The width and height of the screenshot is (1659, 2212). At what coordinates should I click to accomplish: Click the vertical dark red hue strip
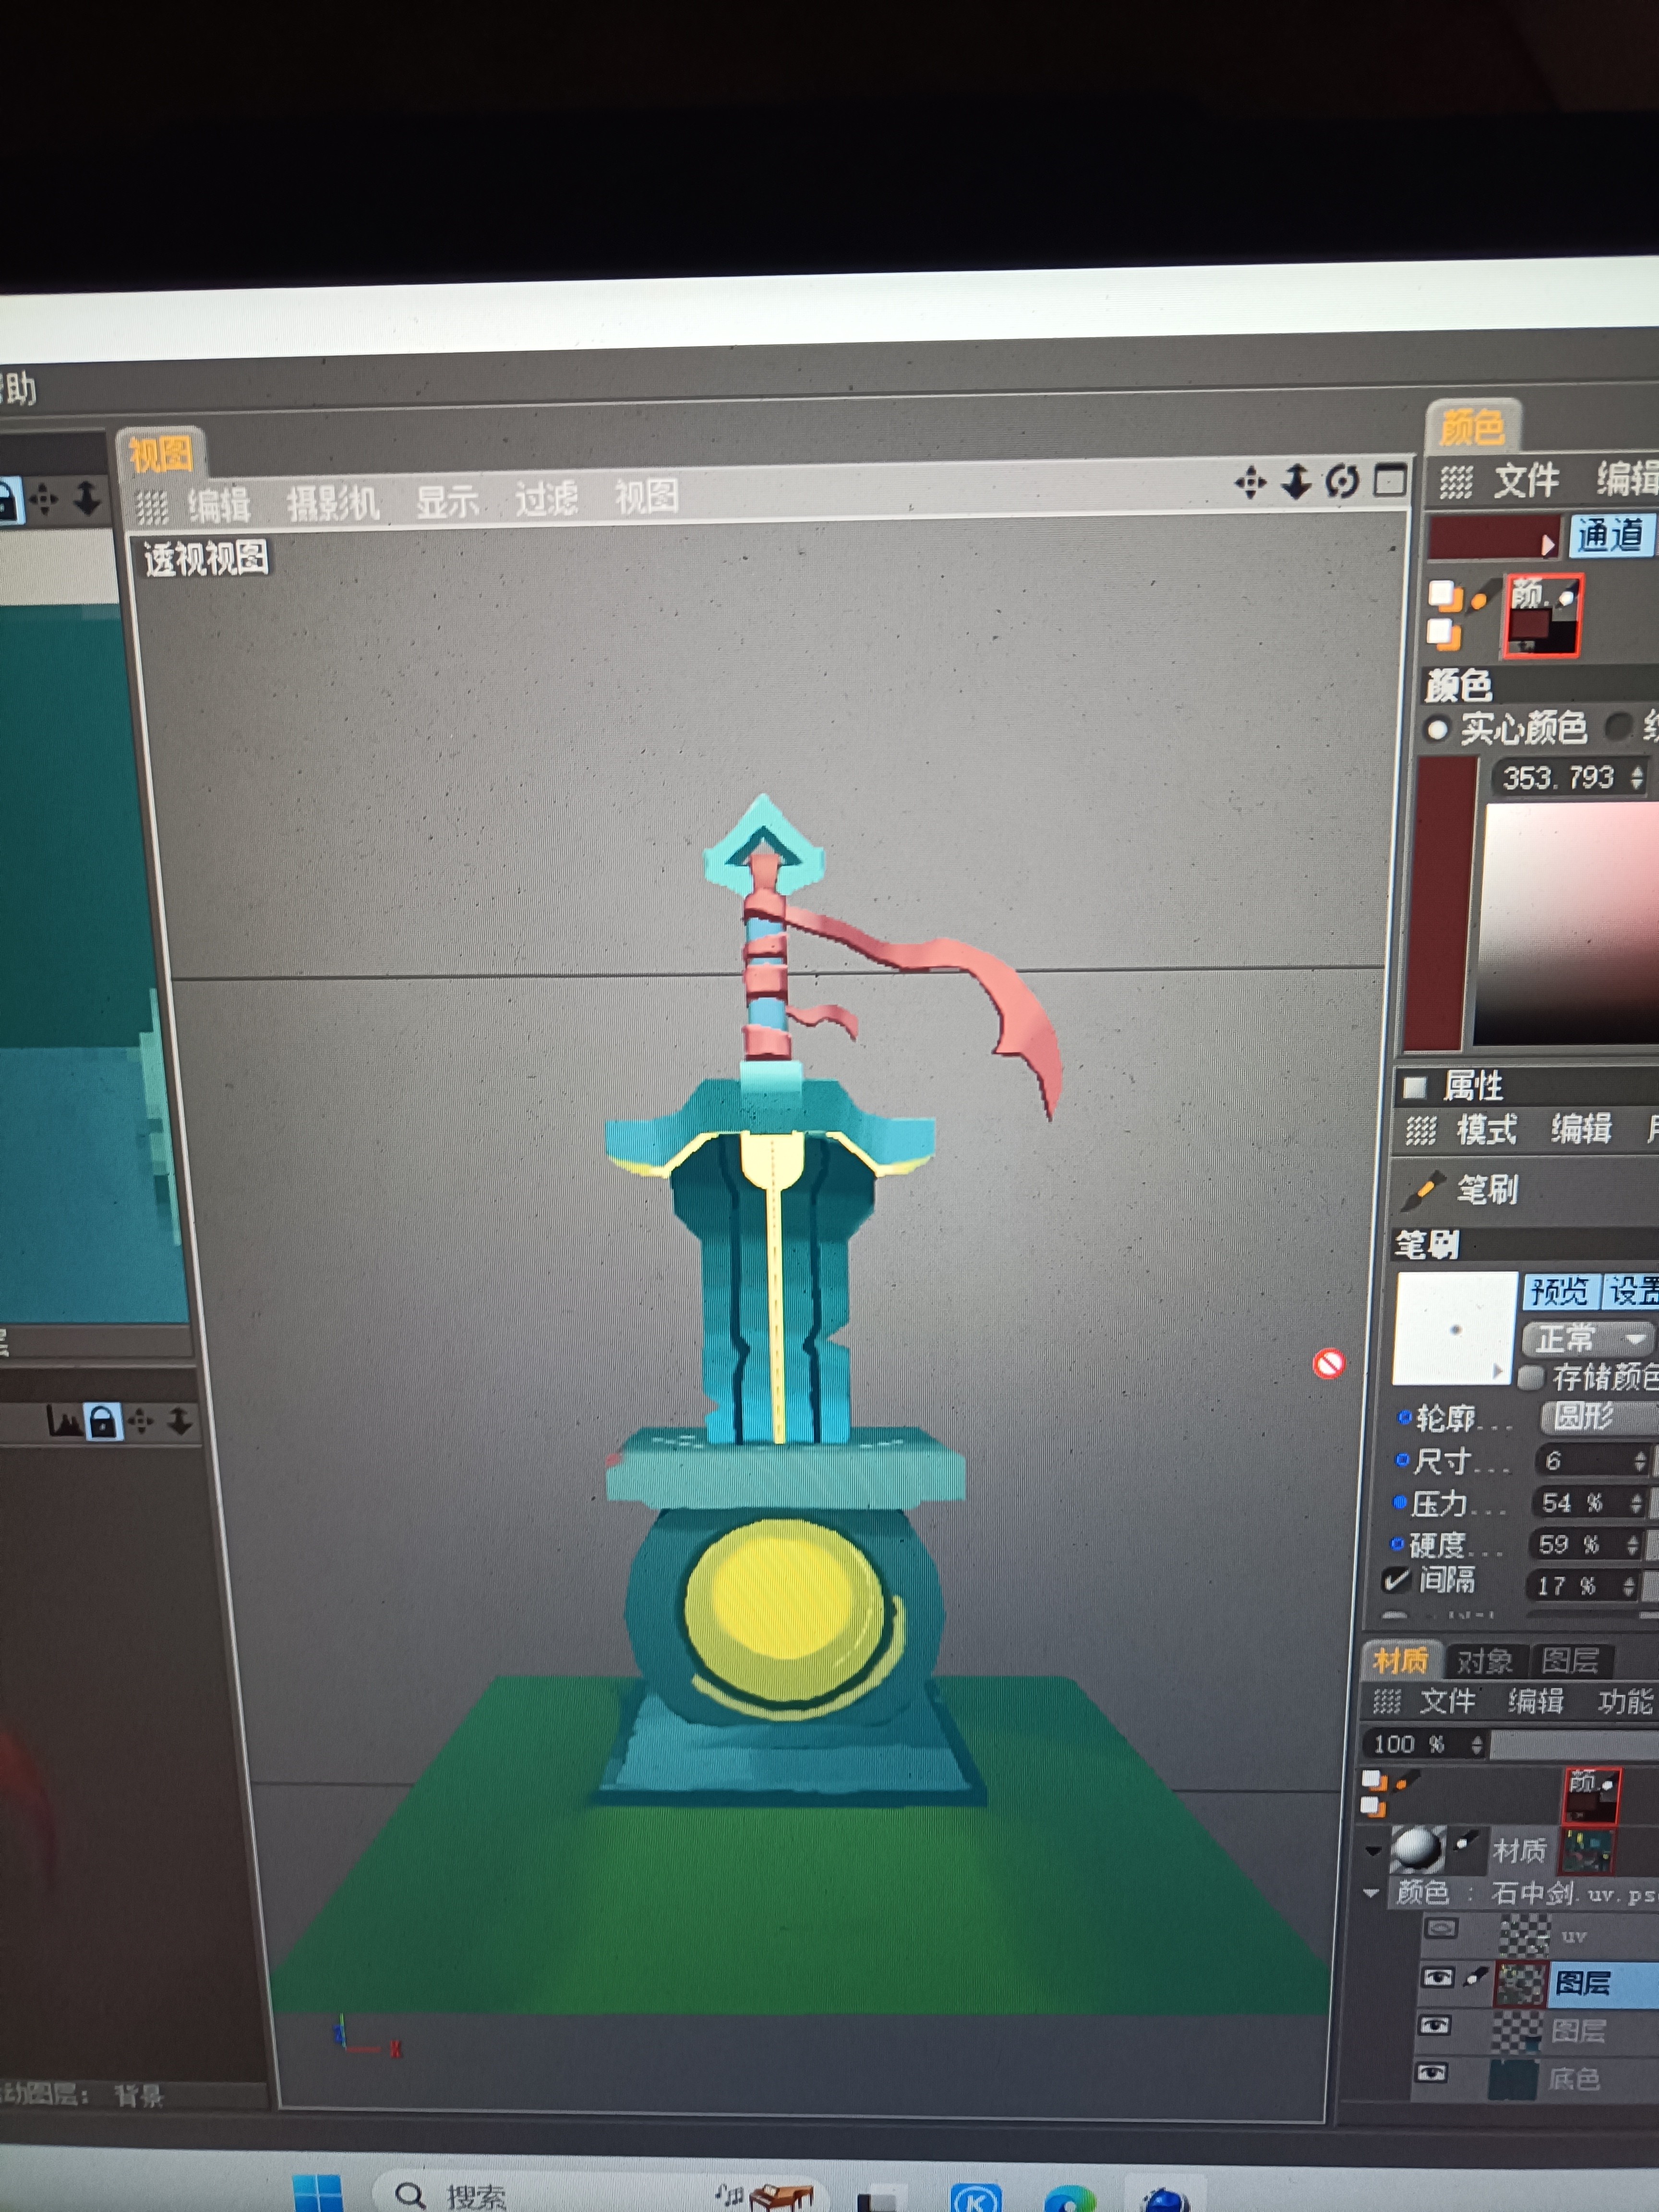[x=1441, y=903]
